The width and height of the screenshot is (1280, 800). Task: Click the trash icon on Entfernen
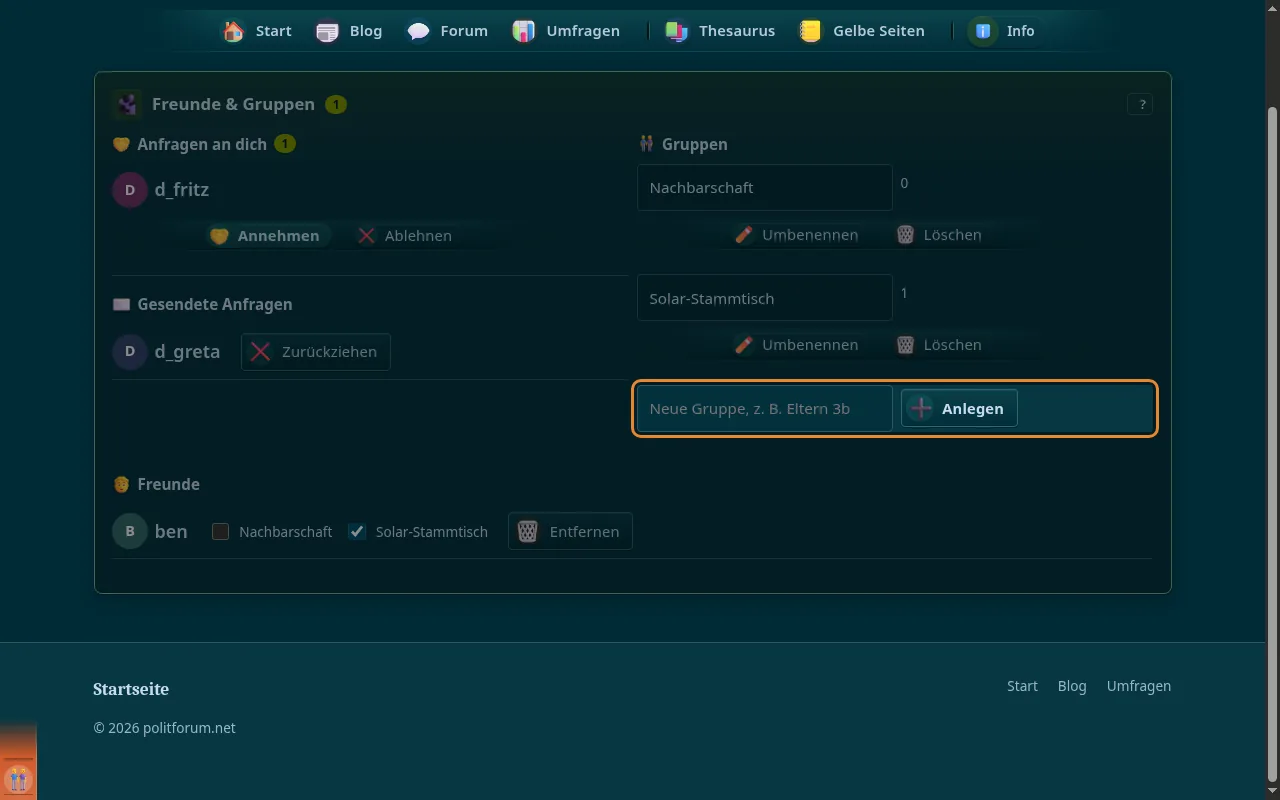[528, 531]
